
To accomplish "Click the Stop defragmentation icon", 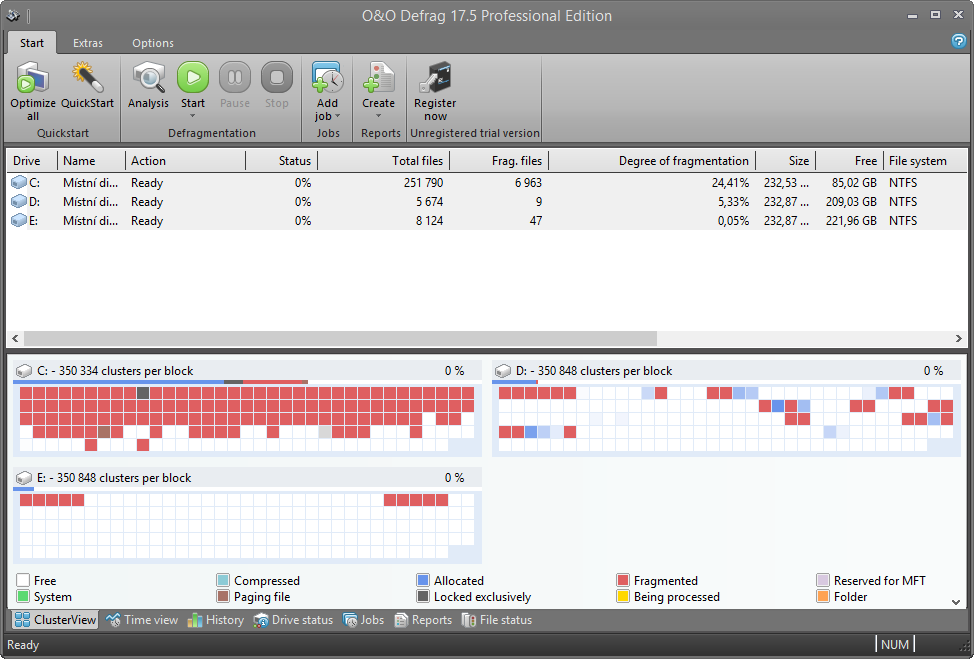I will tap(276, 78).
